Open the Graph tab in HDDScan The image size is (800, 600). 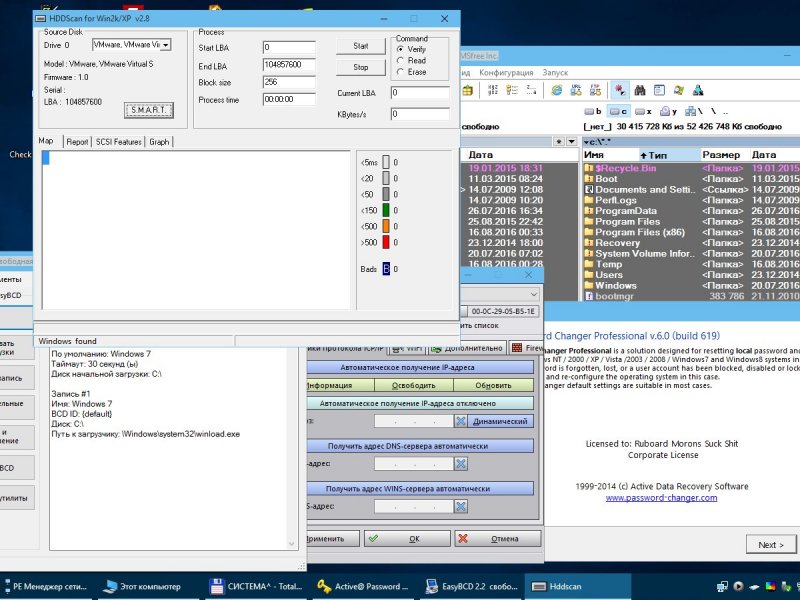pyautogui.click(x=159, y=142)
